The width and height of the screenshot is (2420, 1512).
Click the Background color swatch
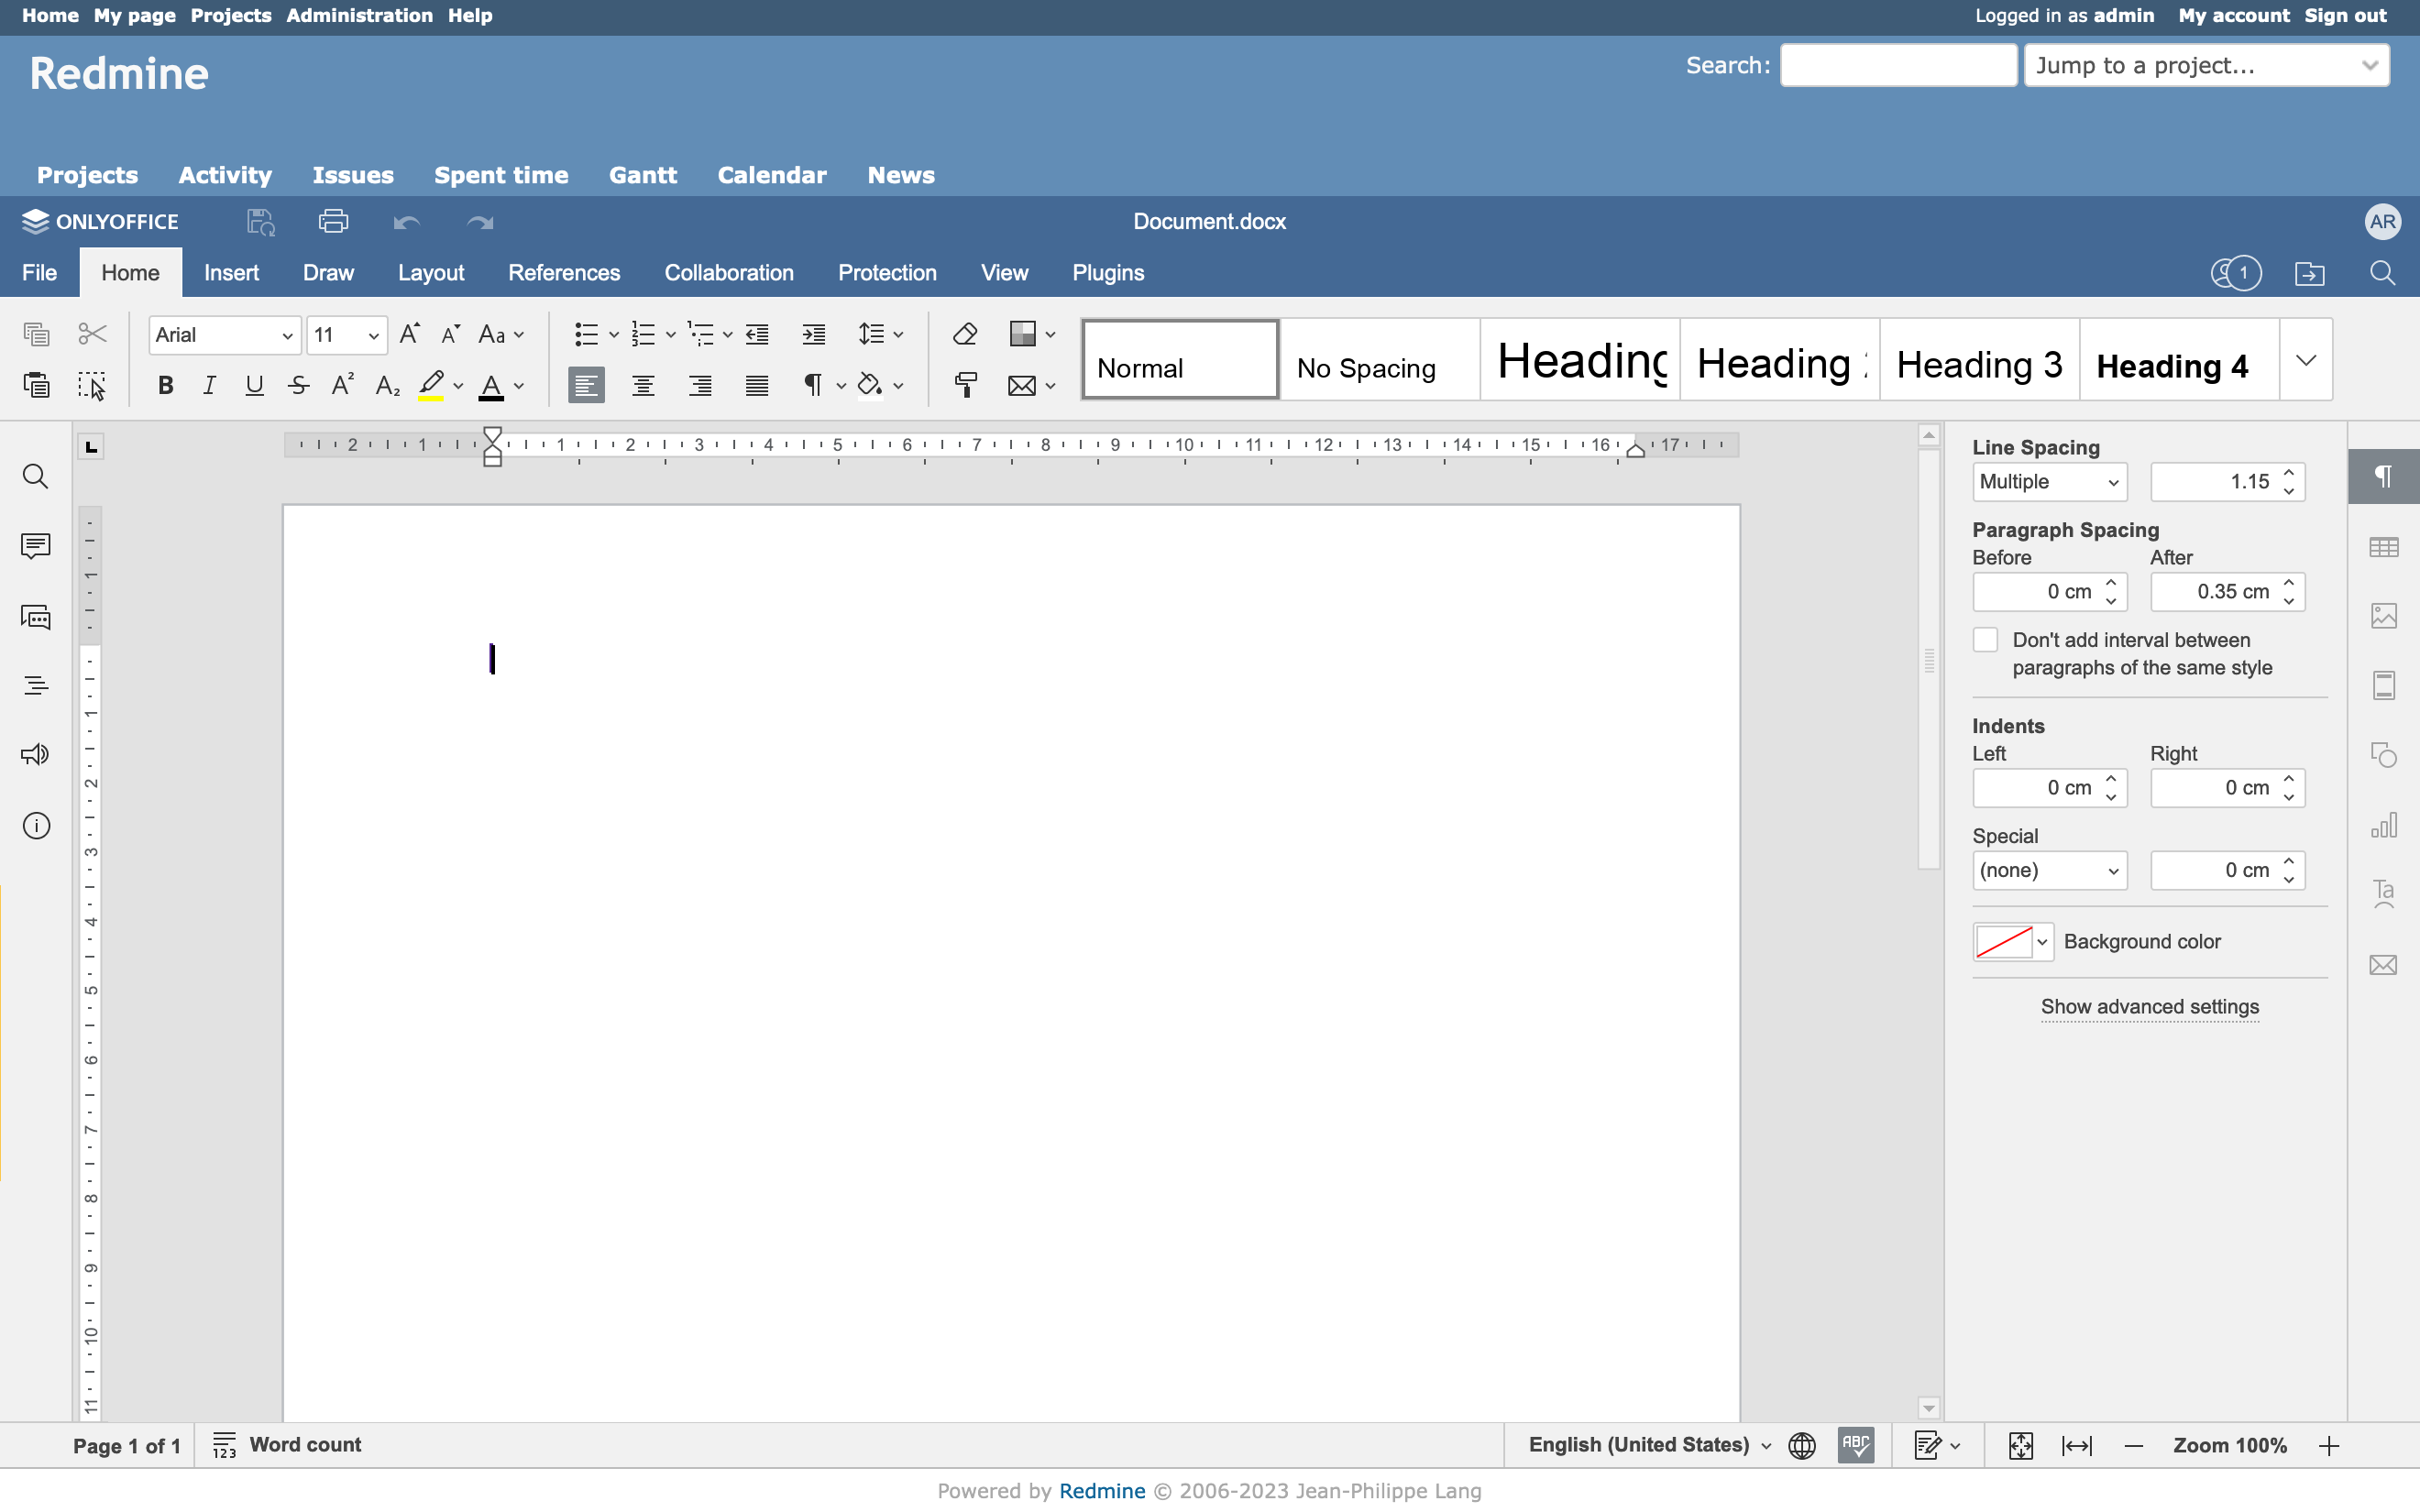tap(2002, 940)
